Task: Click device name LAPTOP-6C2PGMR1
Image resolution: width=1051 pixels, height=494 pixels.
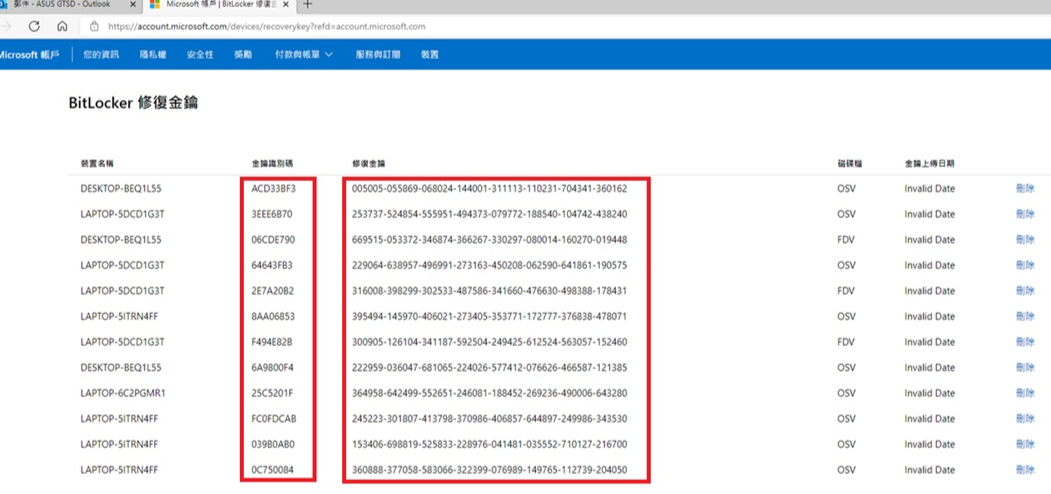Action: click(x=123, y=393)
